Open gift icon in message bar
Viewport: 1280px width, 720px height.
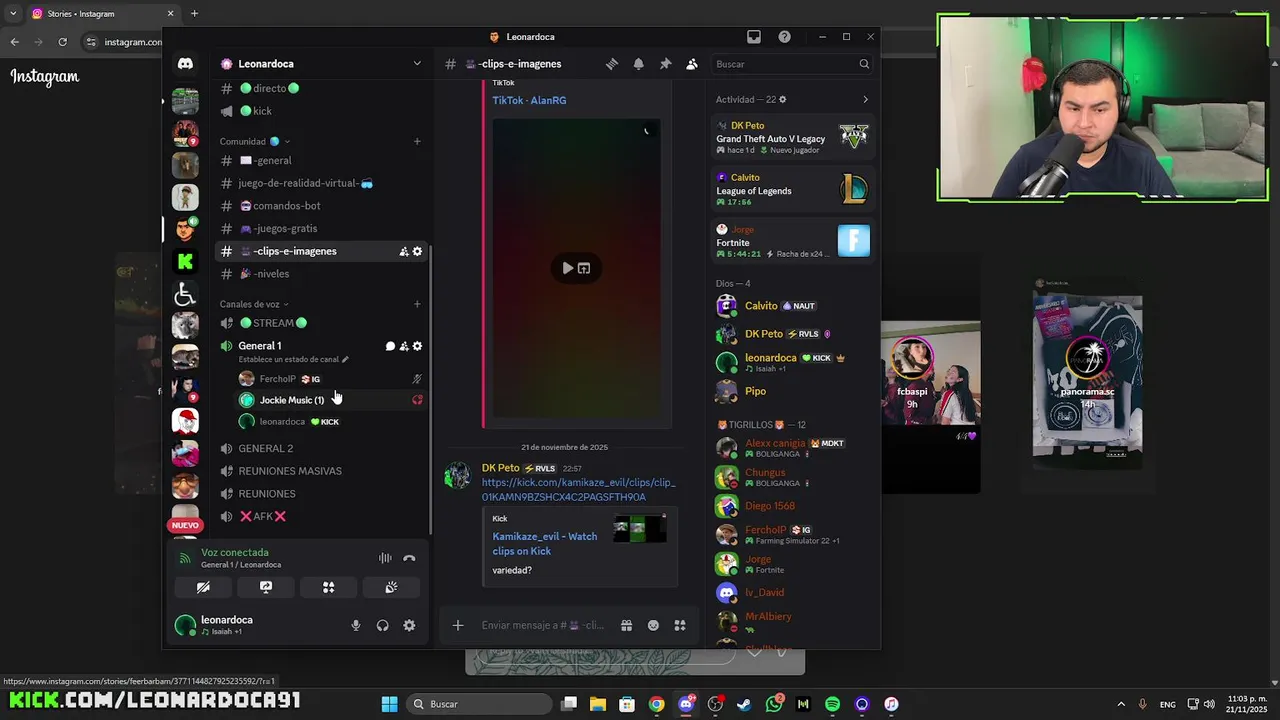pyautogui.click(x=626, y=626)
